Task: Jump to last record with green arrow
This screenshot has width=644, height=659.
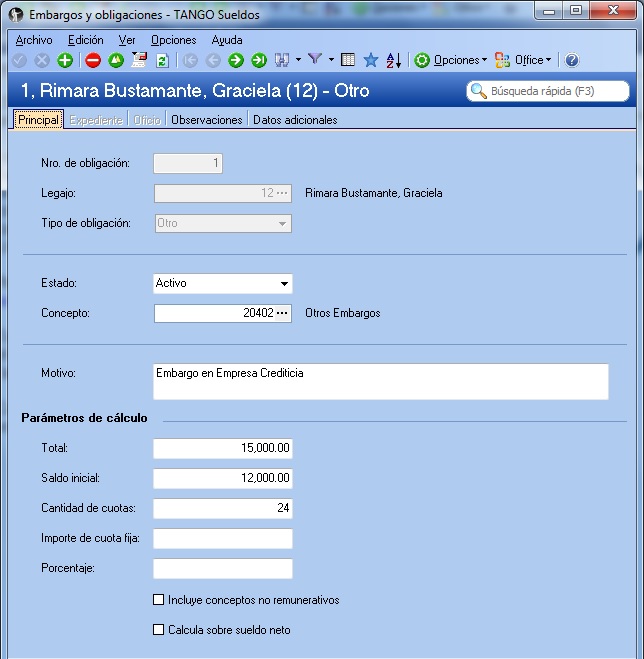Action: [259, 61]
